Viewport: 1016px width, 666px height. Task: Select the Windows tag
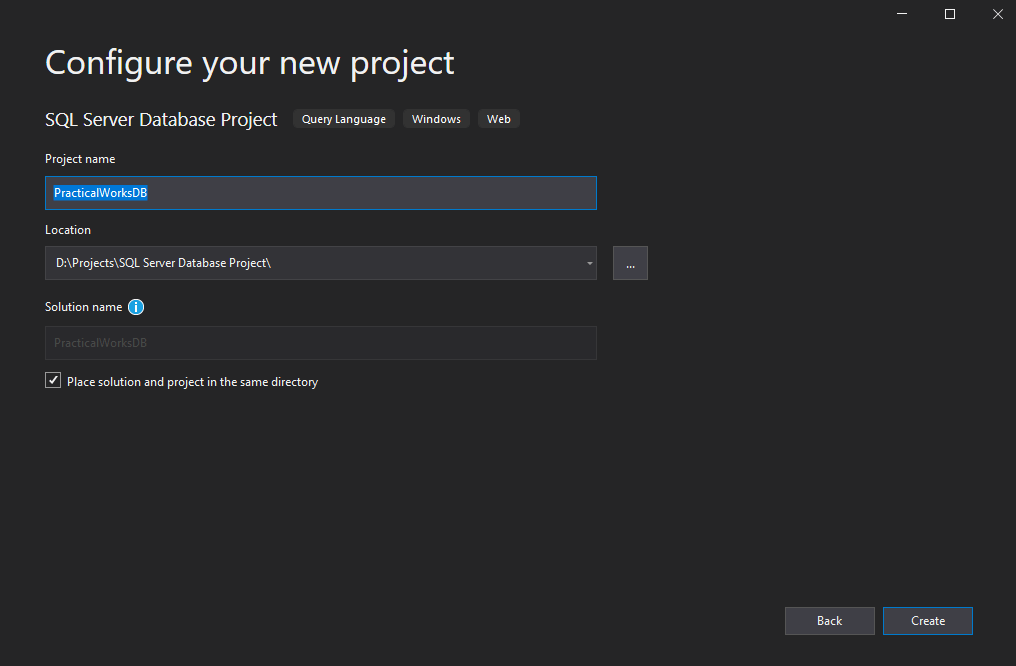point(436,119)
